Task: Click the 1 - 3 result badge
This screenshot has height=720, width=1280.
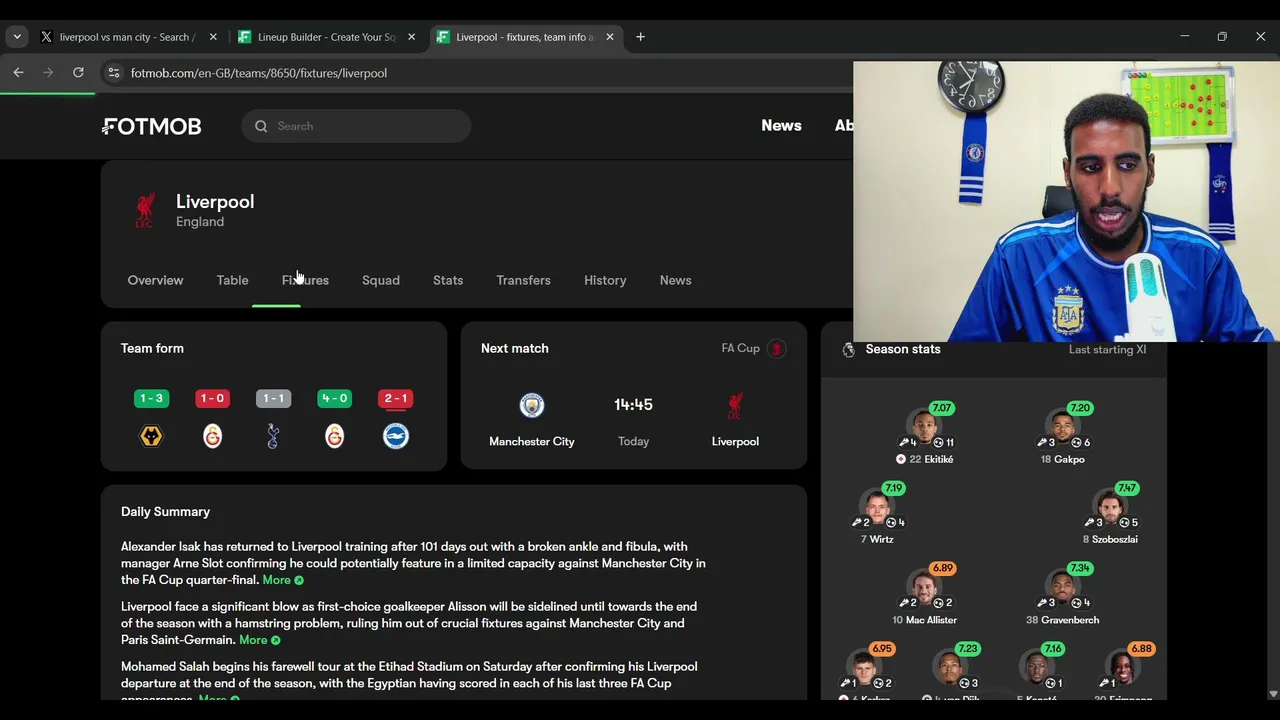Action: 151,398
